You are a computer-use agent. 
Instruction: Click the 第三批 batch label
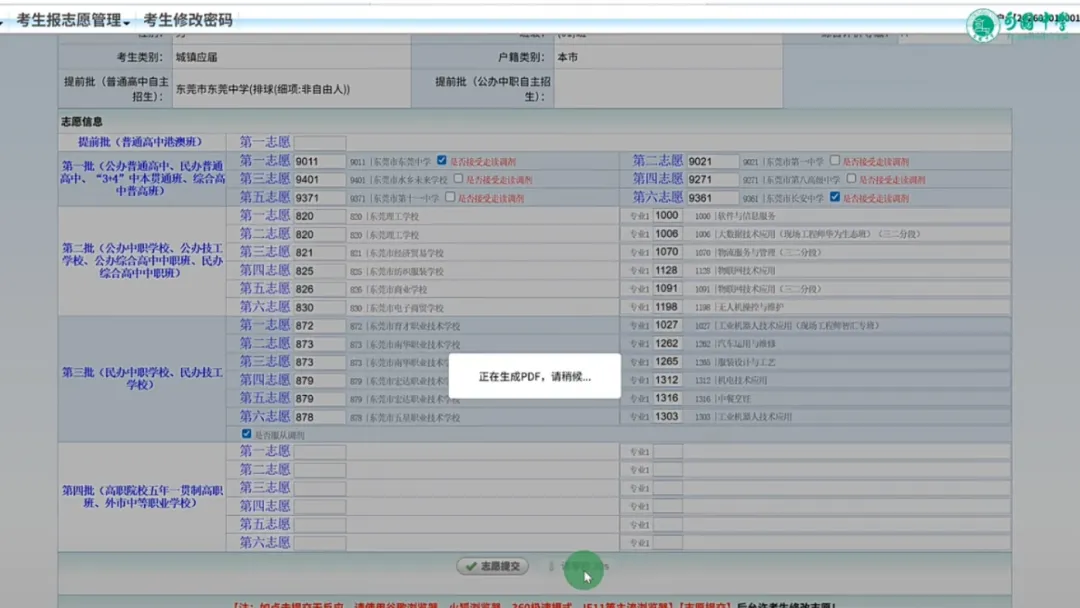pyautogui.click(x=142, y=378)
